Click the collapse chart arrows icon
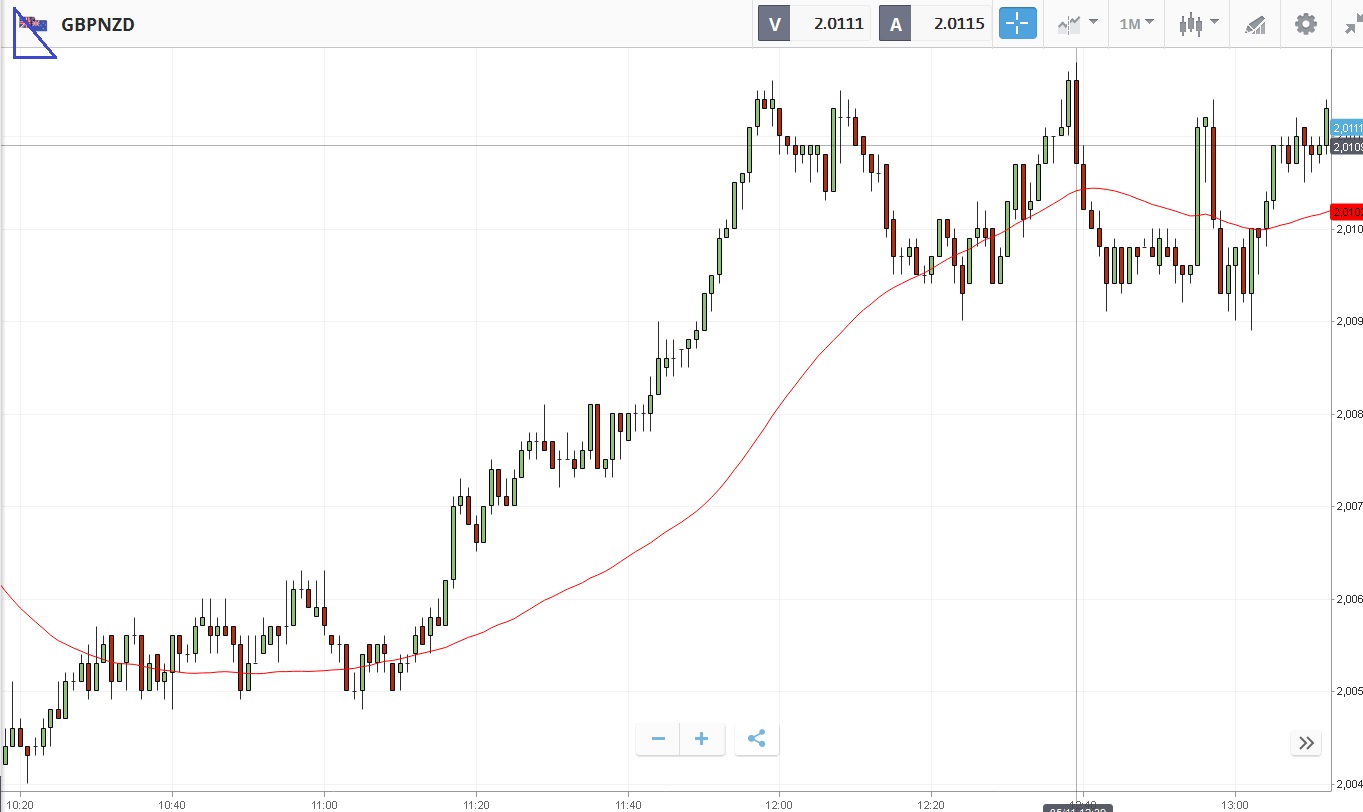 click(1351, 24)
